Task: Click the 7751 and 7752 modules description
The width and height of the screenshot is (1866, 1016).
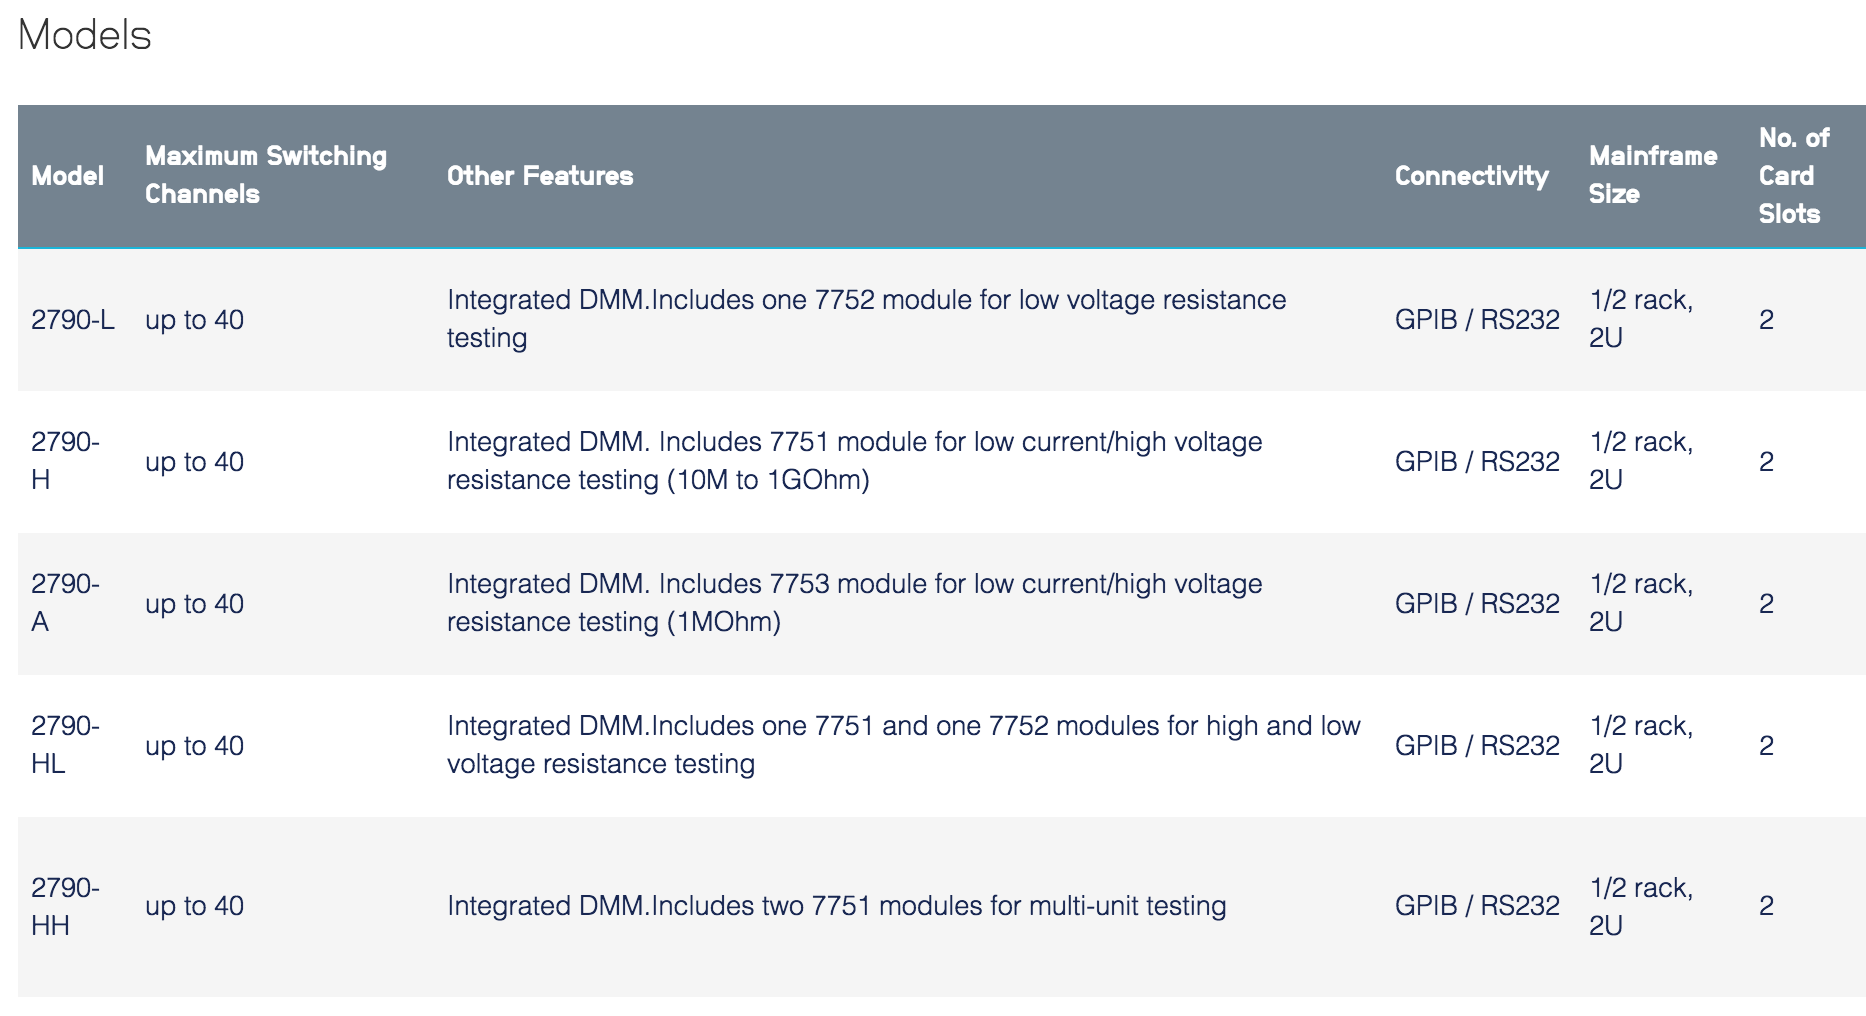Action: pyautogui.click(x=903, y=745)
